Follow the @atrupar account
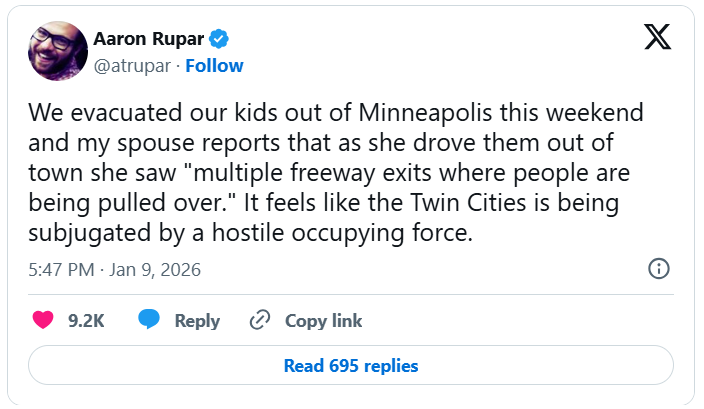 (214, 66)
